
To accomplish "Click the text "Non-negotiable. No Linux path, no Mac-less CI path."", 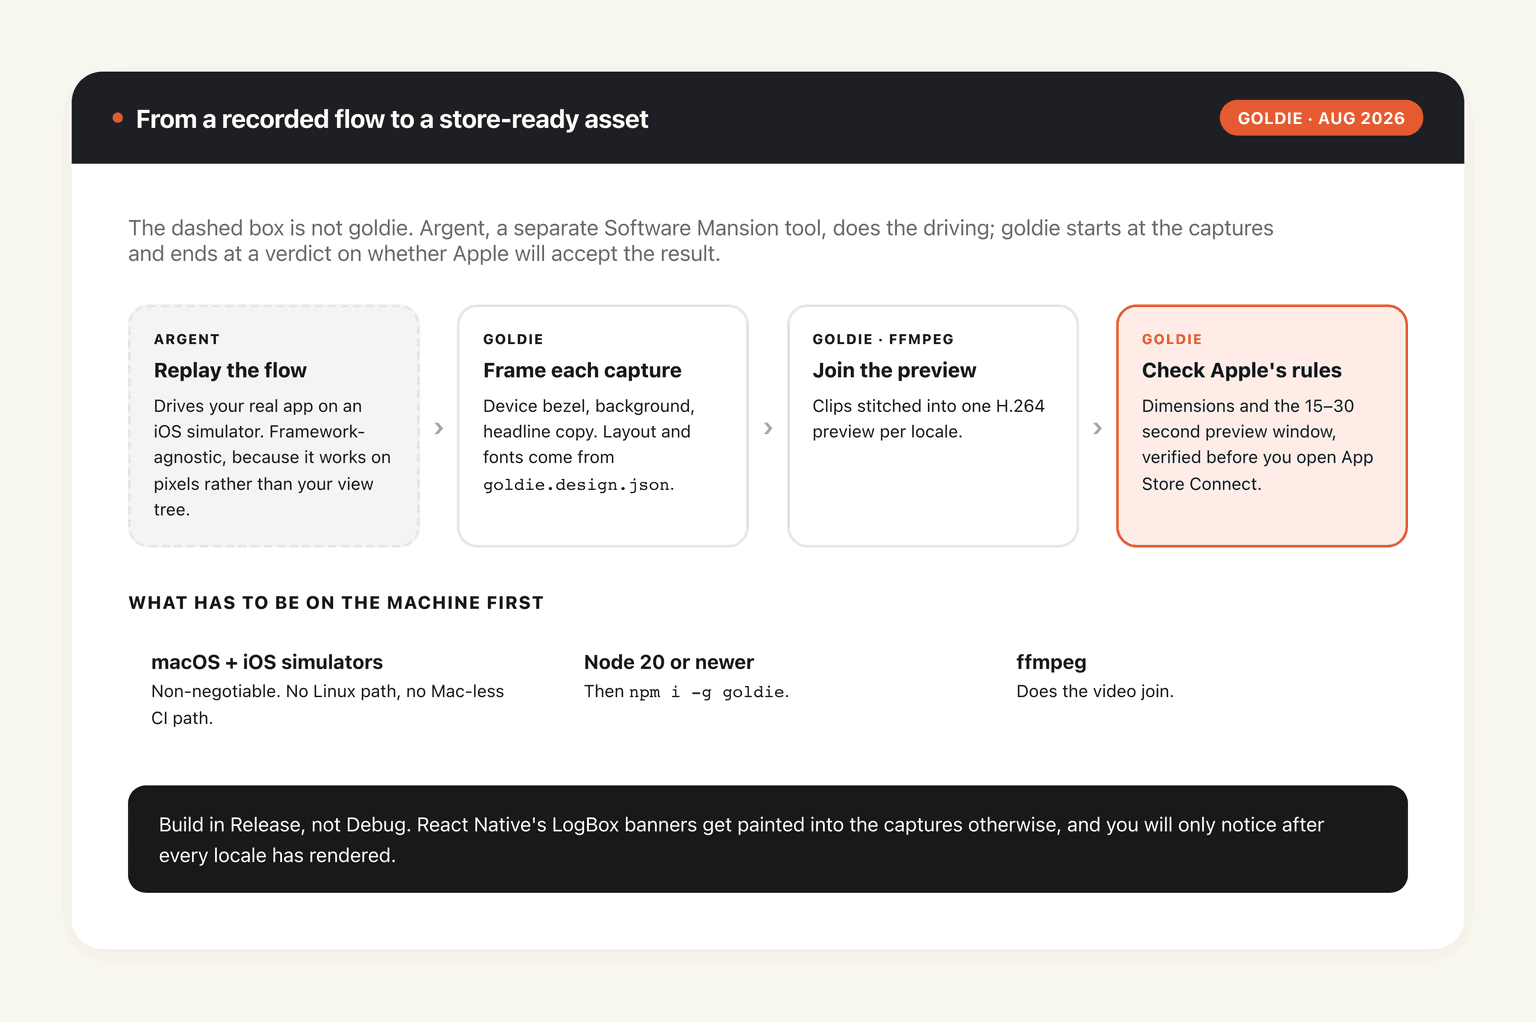I will (328, 704).
